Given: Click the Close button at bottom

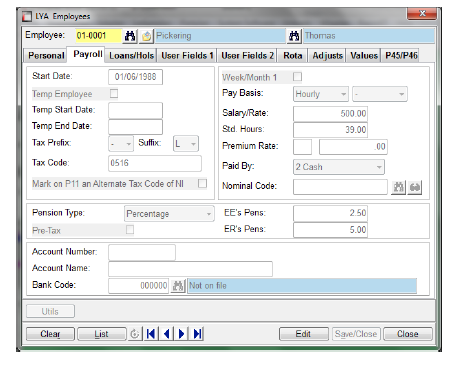Looking at the screenshot, I should (408, 334).
